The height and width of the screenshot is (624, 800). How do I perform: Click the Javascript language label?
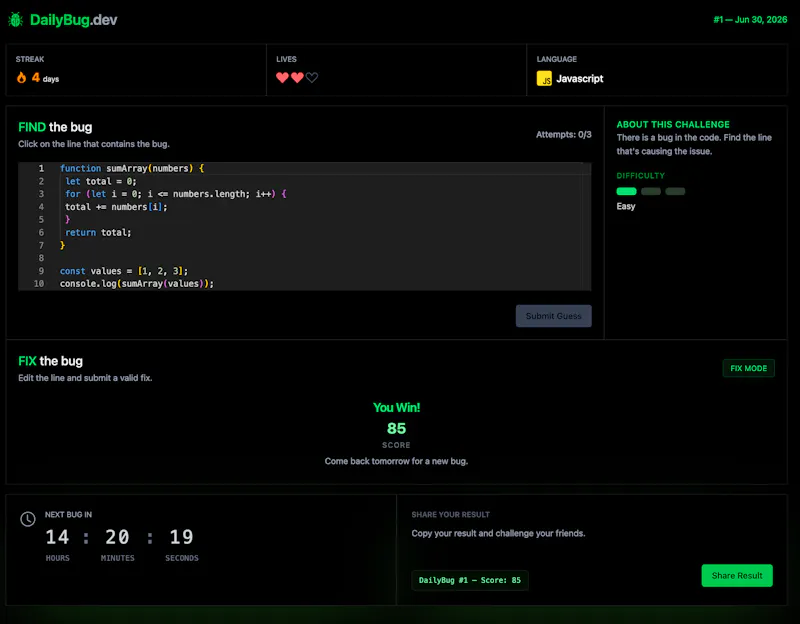click(580, 79)
